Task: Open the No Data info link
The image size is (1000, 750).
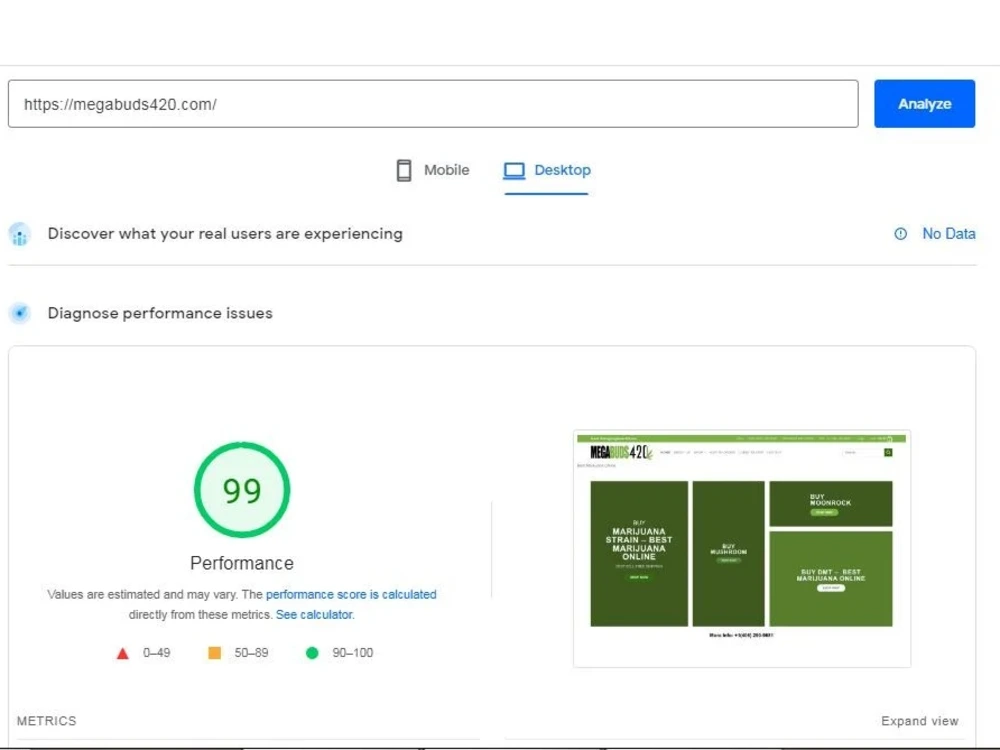Action: 948,234
